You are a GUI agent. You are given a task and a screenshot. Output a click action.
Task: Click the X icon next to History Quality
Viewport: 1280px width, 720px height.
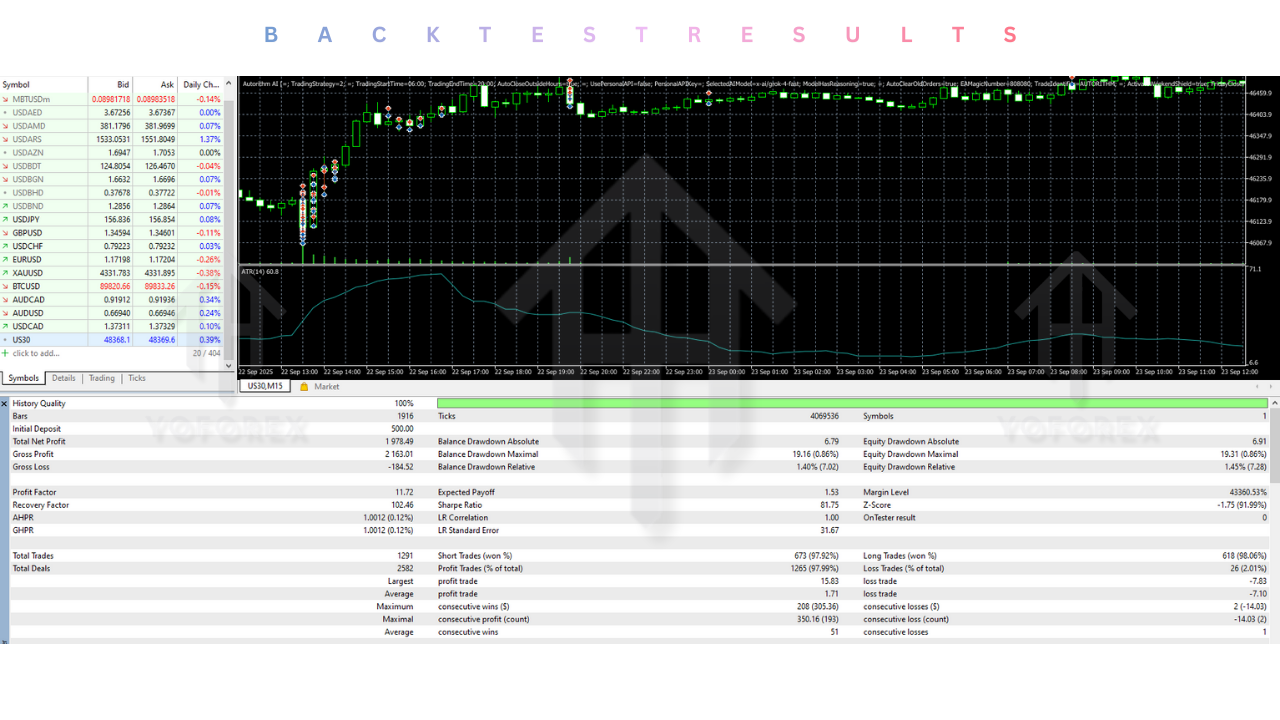click(4, 403)
